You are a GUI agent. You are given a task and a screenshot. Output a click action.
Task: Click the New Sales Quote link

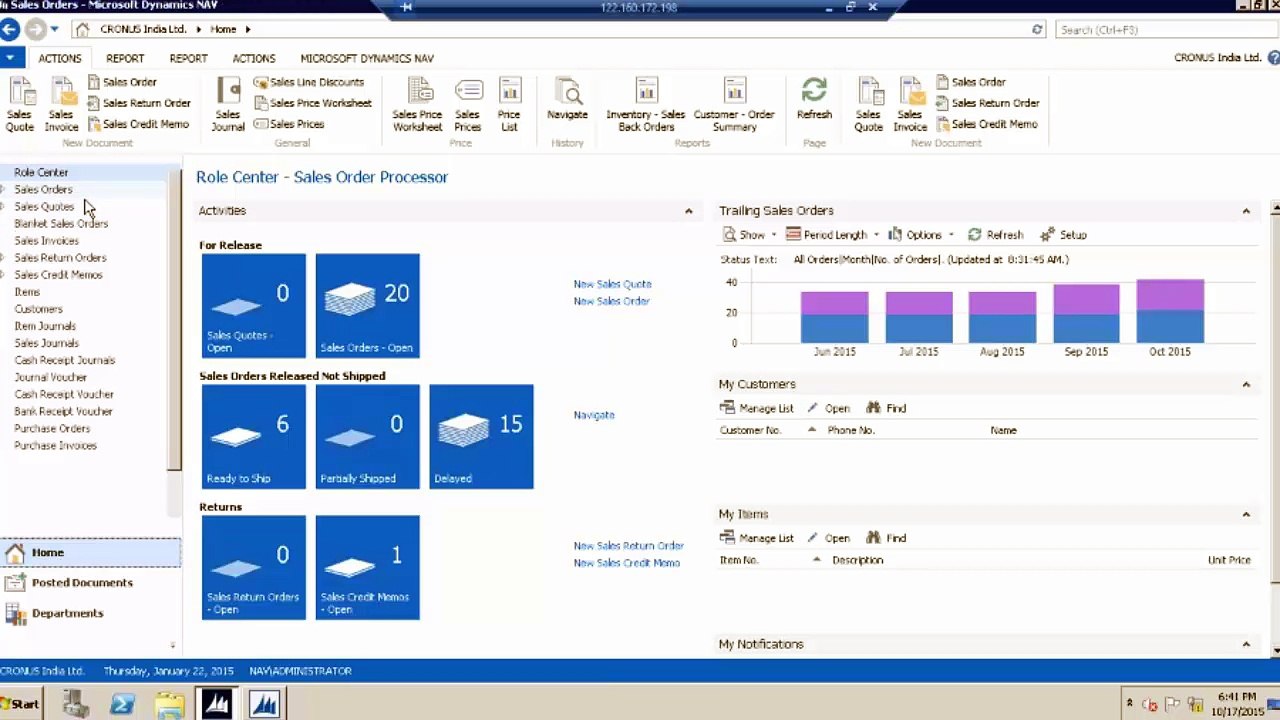(x=612, y=284)
